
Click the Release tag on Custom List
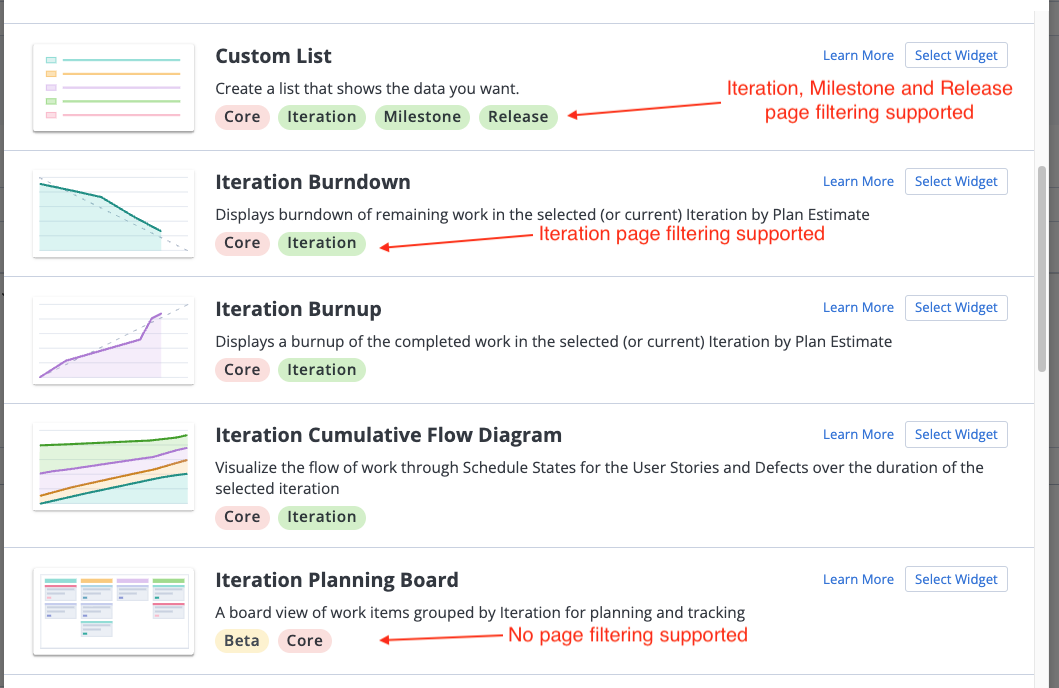coord(518,117)
